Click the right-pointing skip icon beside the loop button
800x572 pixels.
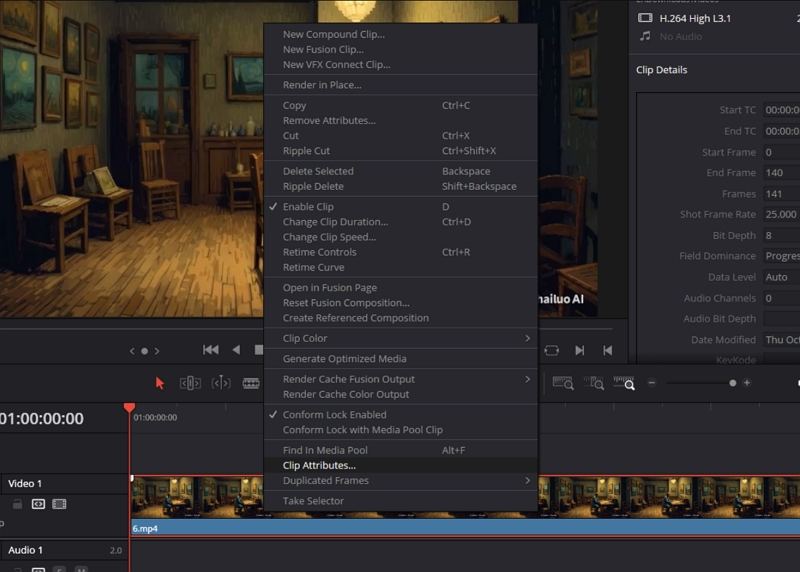click(580, 351)
